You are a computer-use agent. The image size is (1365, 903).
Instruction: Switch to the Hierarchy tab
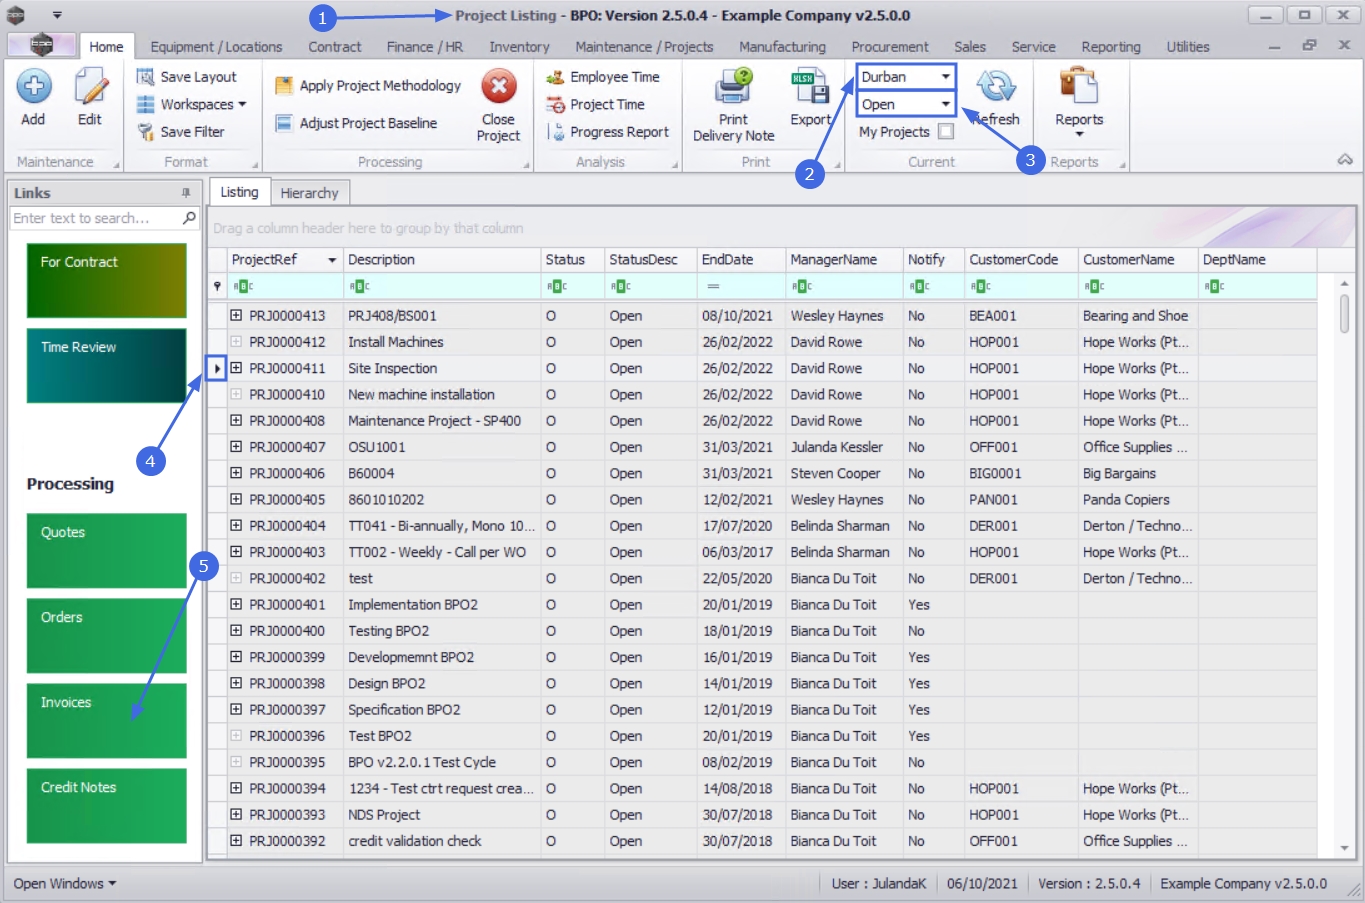click(309, 193)
